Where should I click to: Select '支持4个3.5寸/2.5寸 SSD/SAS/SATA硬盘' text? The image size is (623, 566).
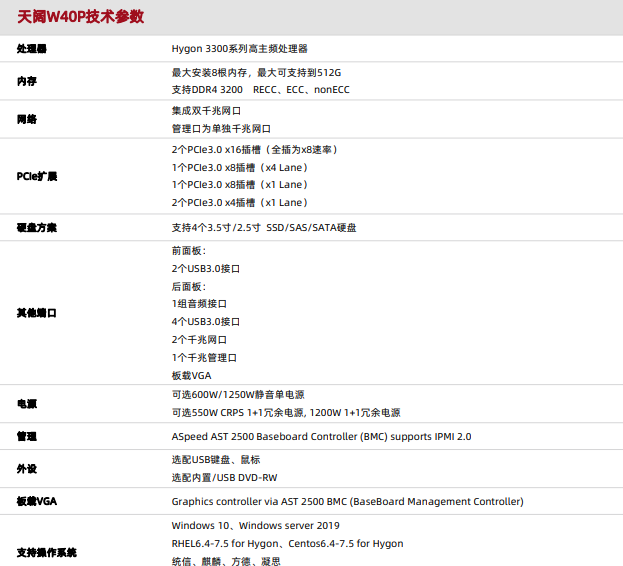coord(264,228)
